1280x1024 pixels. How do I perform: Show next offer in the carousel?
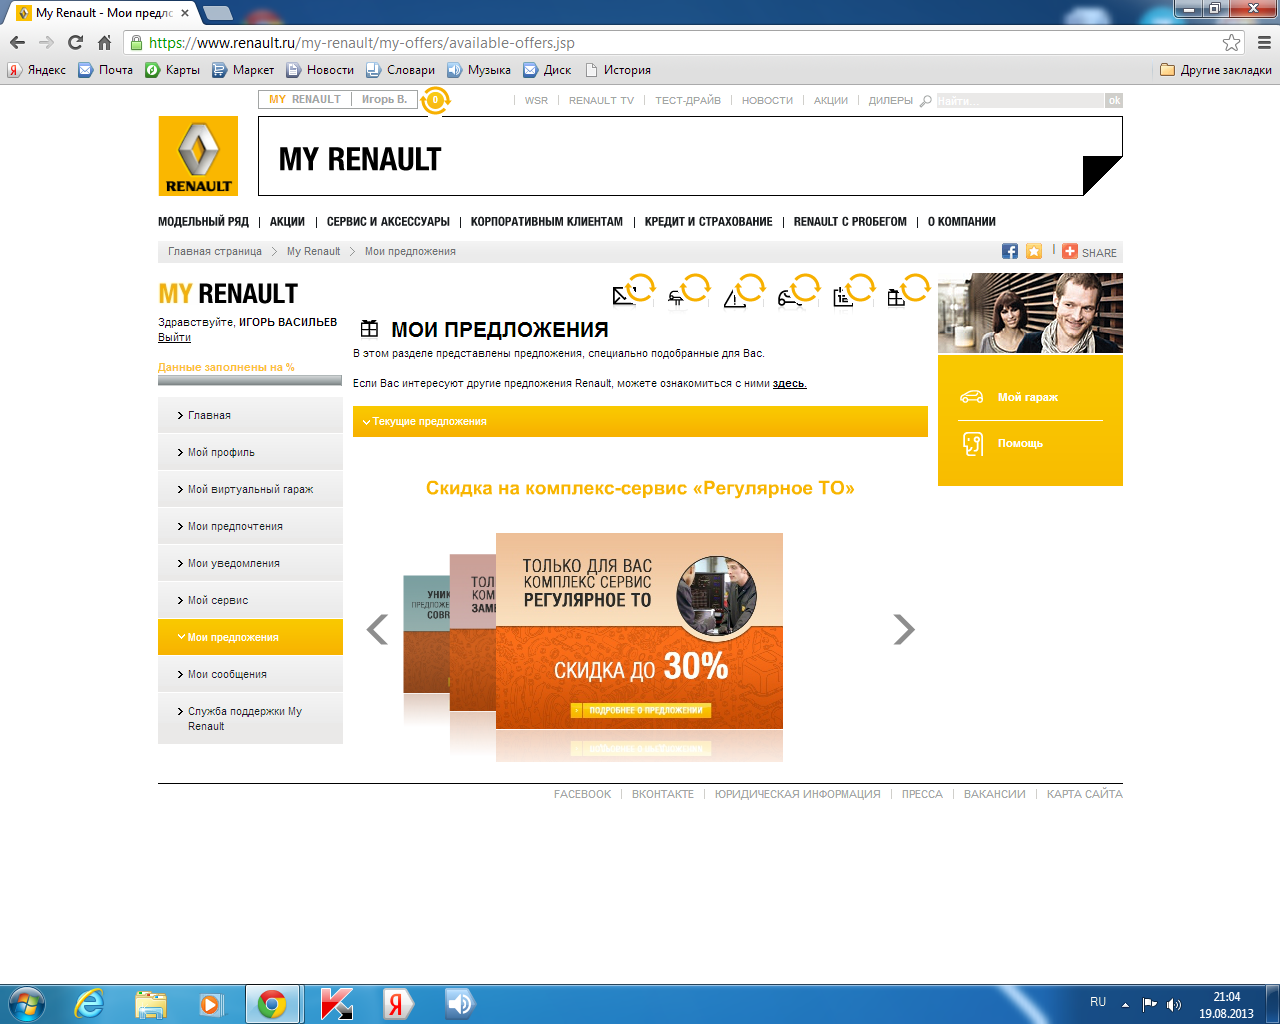904,629
